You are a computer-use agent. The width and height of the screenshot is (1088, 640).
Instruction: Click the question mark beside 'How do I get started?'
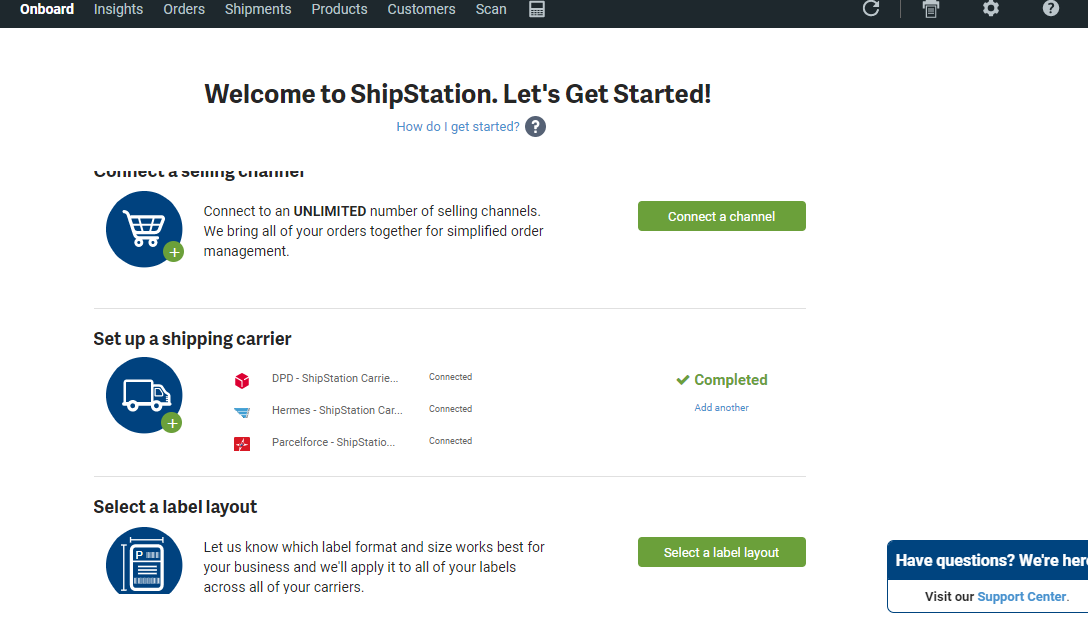click(x=535, y=126)
